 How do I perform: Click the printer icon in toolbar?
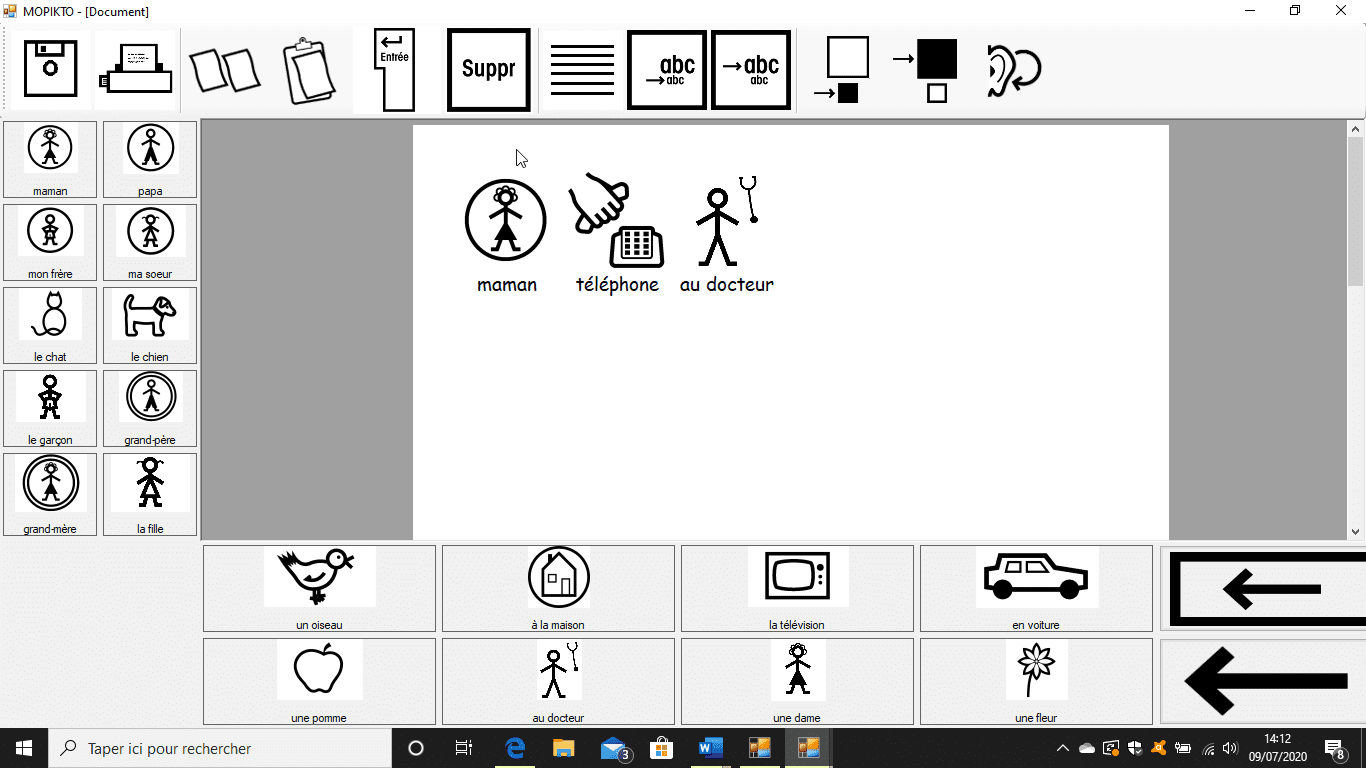[135, 69]
